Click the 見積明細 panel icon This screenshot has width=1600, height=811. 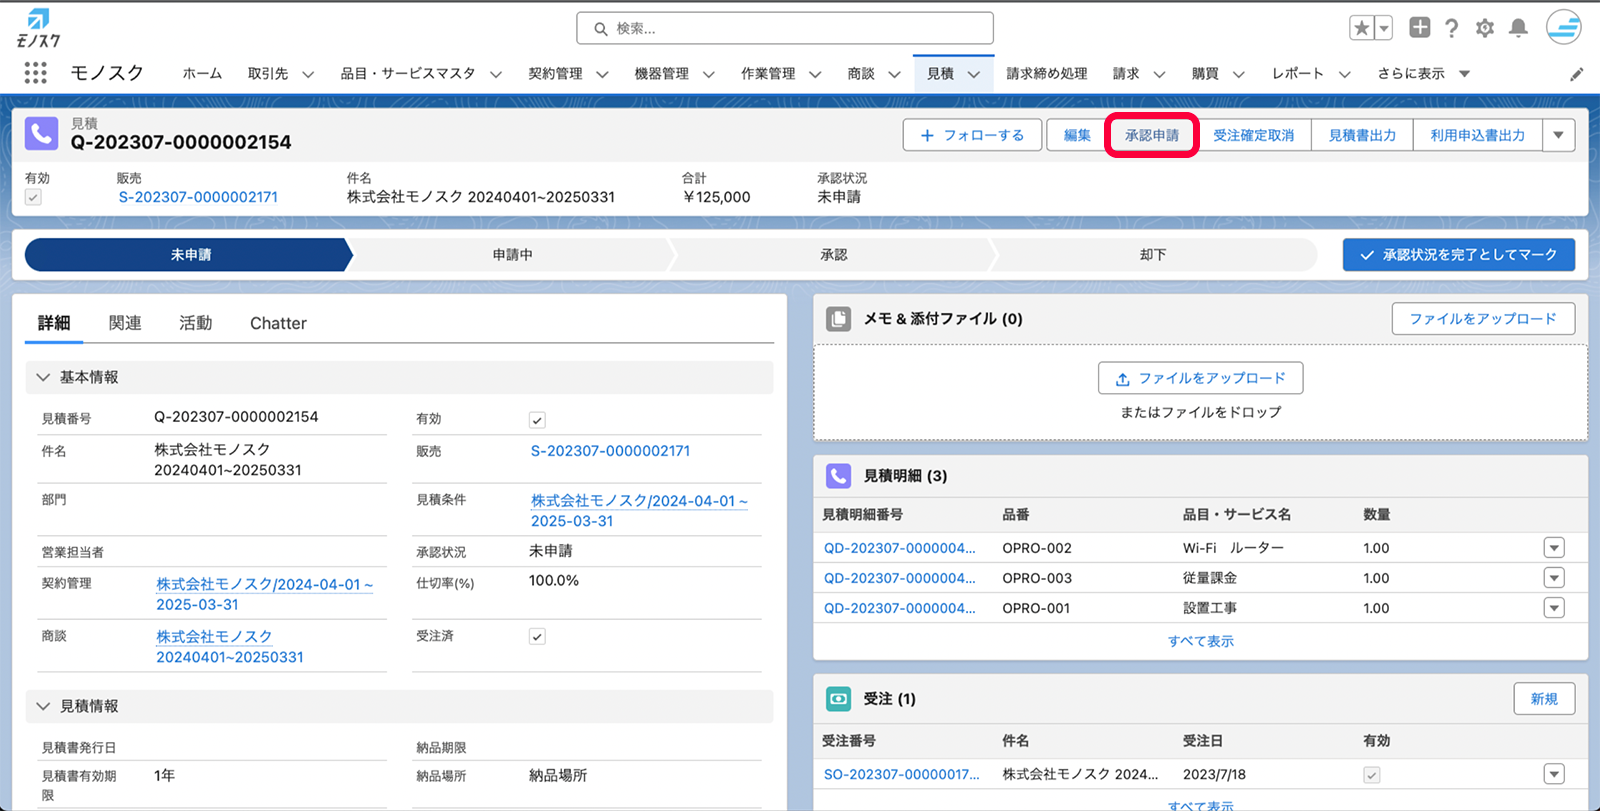click(838, 476)
